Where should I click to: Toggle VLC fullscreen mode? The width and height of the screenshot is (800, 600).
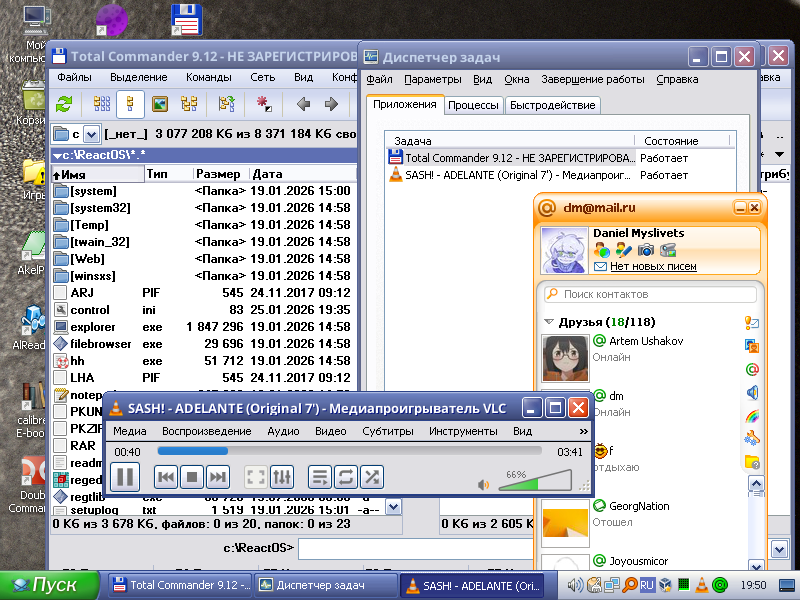click(x=256, y=477)
